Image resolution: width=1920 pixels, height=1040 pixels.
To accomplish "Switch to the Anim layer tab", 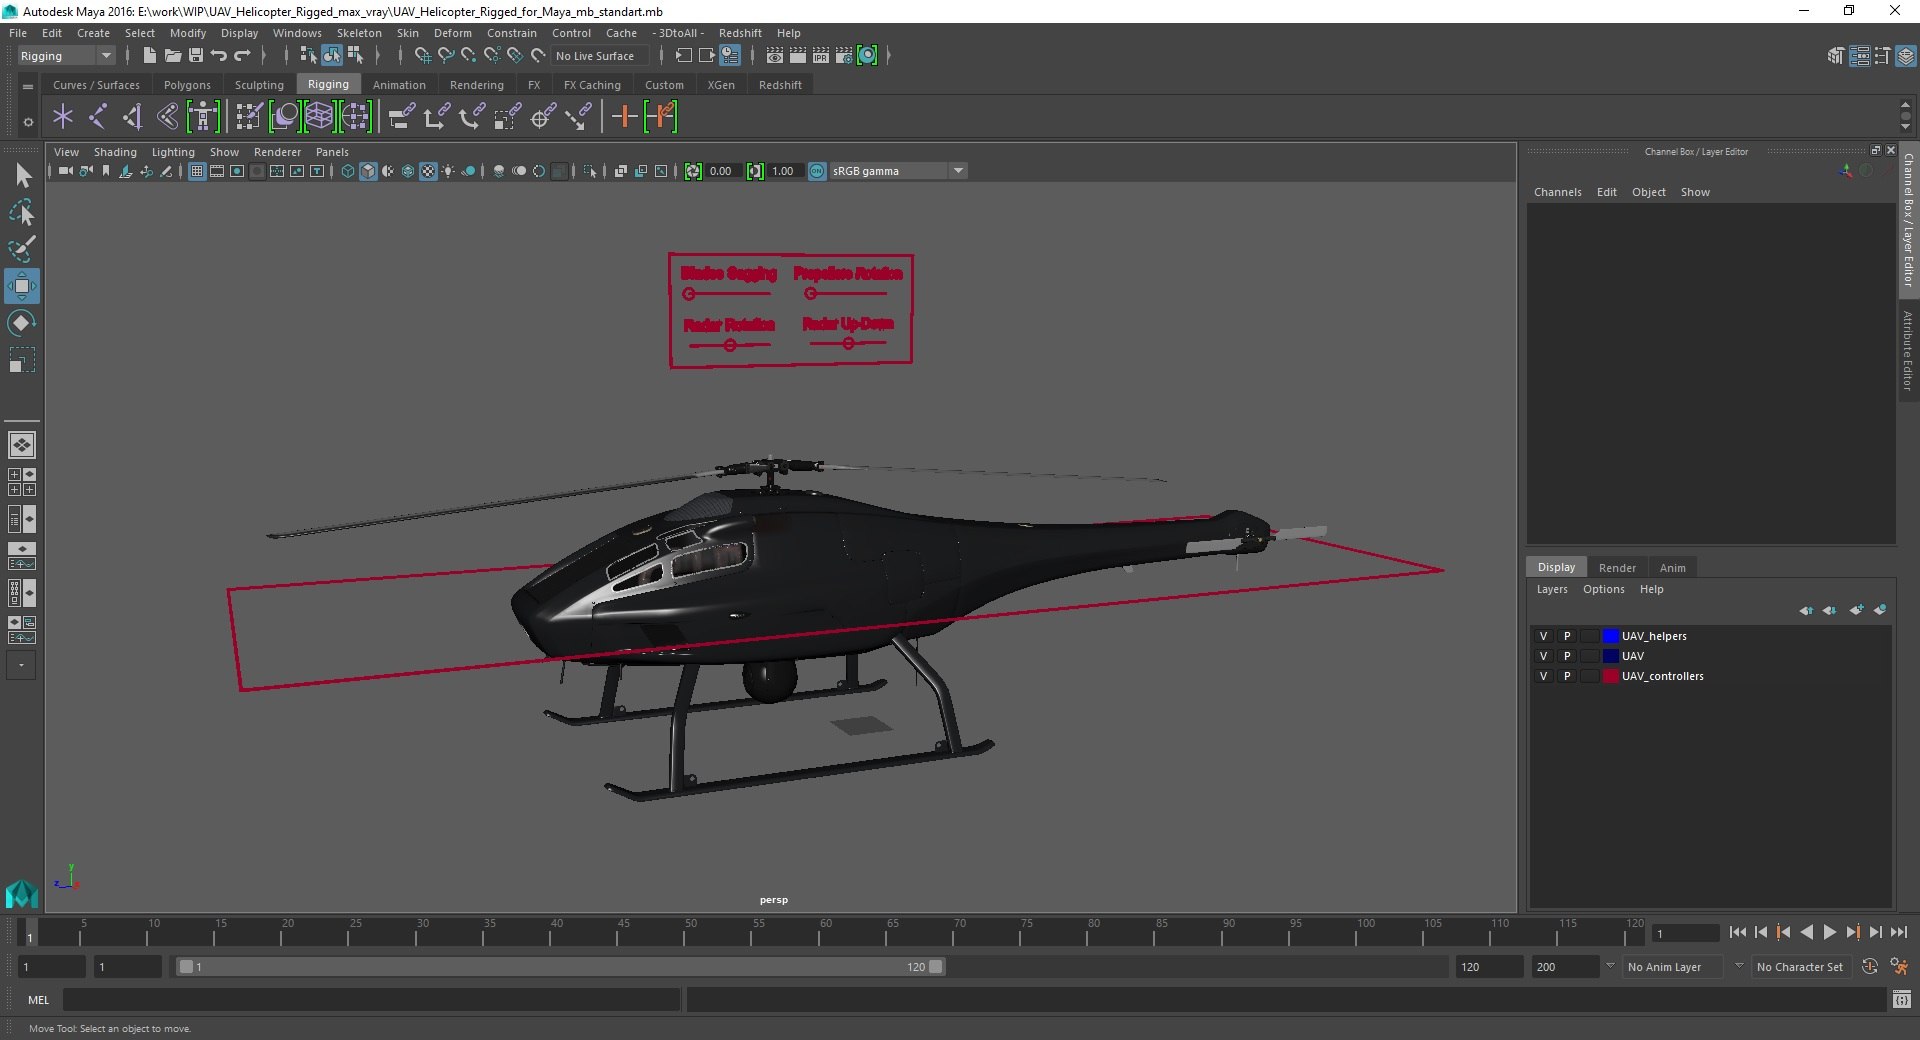I will [1673, 567].
